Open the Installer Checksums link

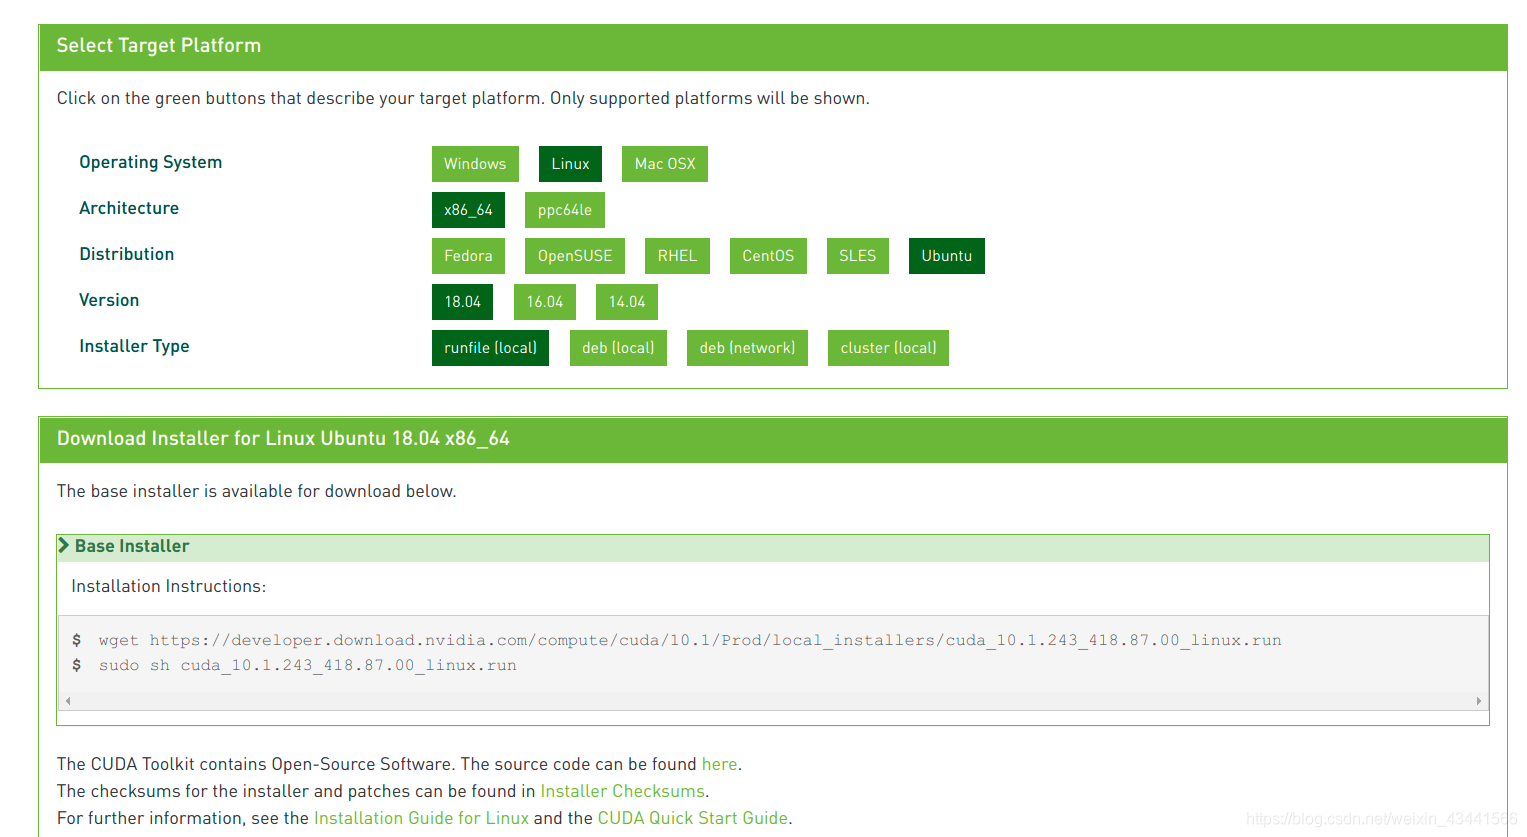[622, 791]
